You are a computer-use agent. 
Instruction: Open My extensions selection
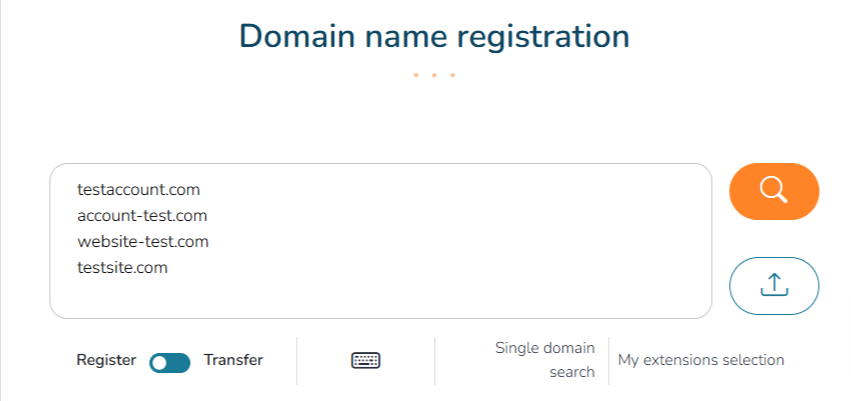pos(701,360)
